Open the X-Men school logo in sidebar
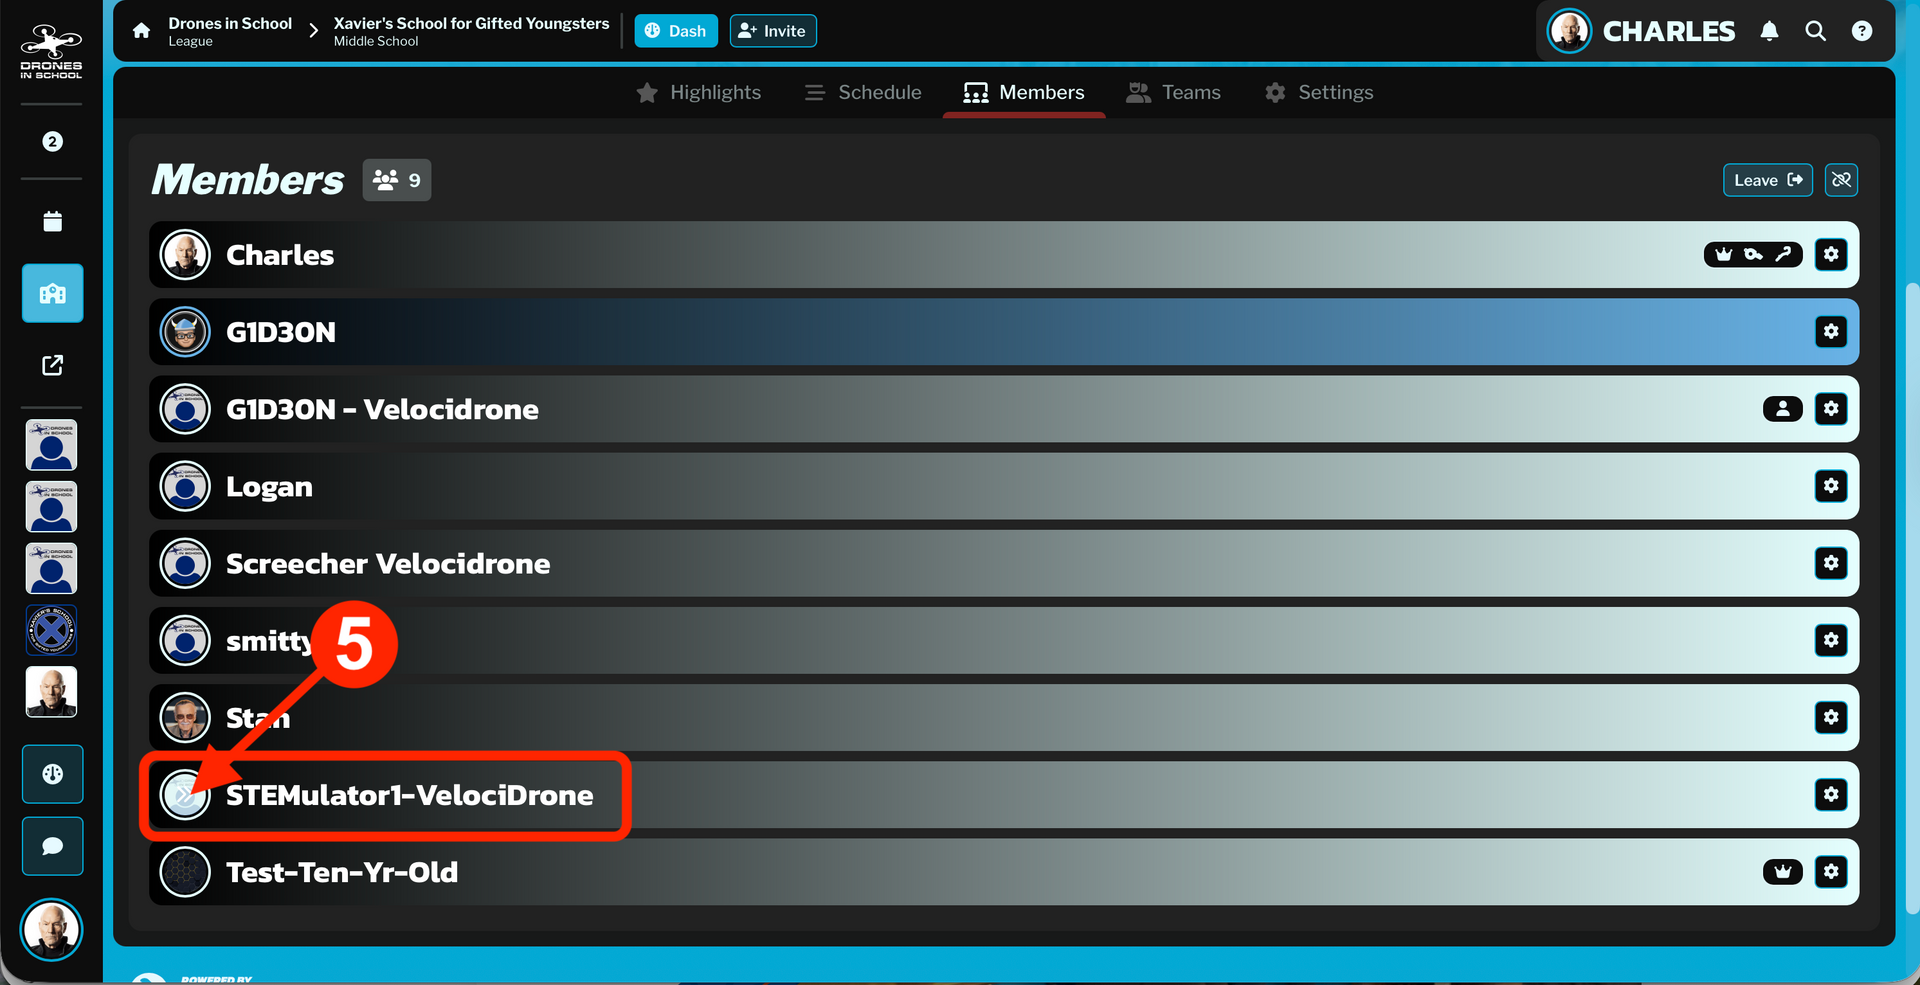The width and height of the screenshot is (1920, 985). pyautogui.click(x=52, y=630)
